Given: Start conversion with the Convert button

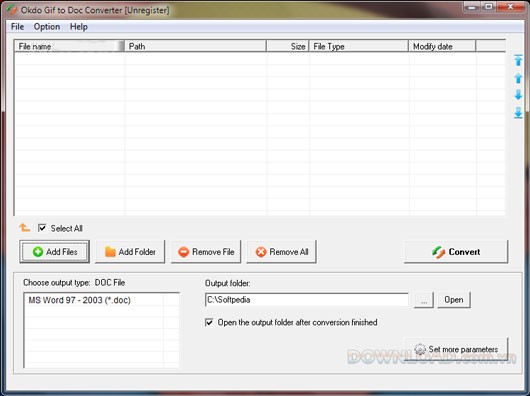Looking at the screenshot, I should [456, 252].
